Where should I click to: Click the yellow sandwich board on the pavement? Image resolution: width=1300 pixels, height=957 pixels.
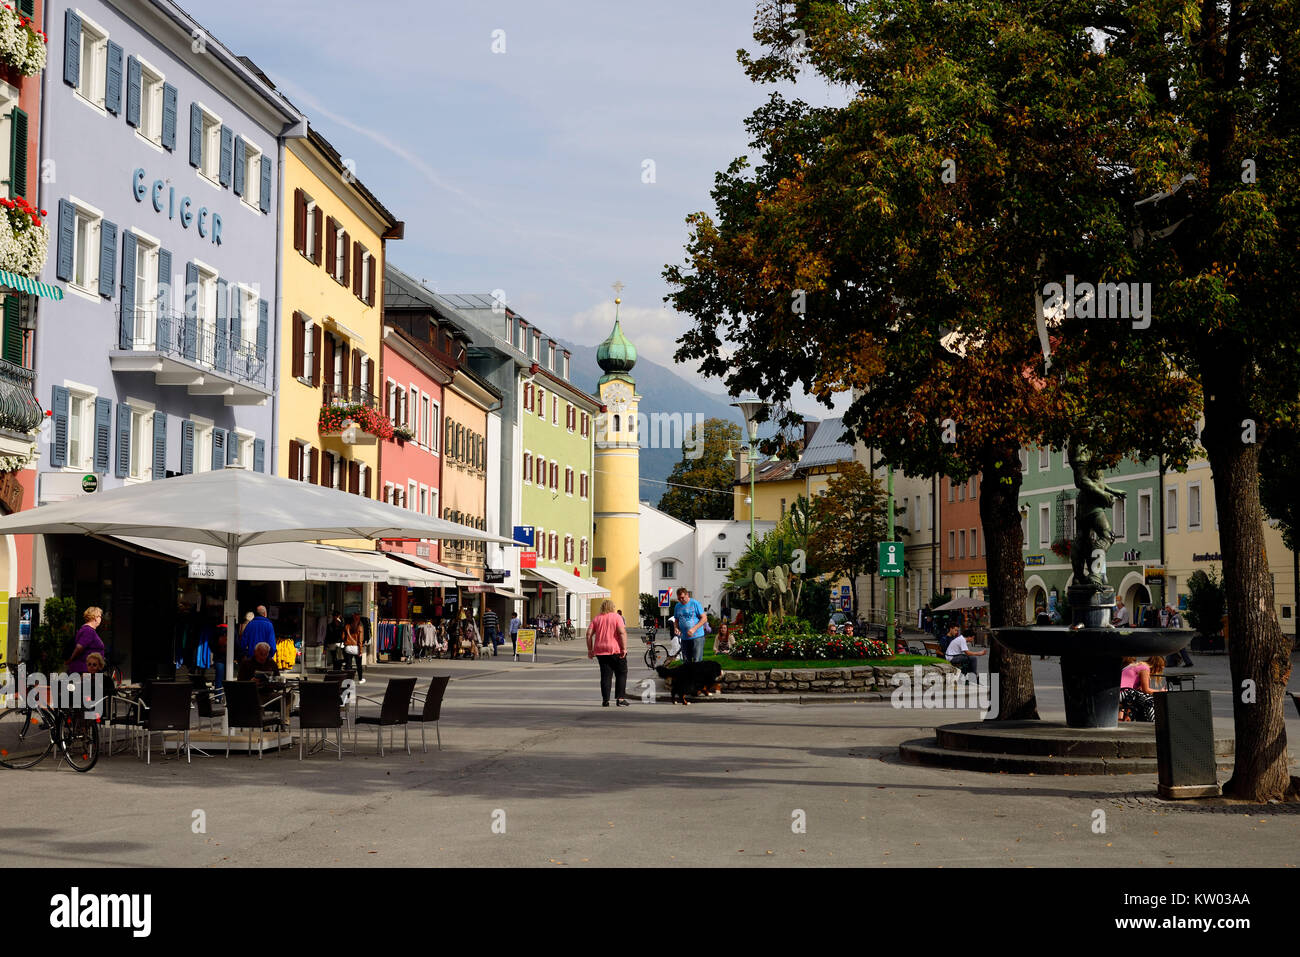525,644
